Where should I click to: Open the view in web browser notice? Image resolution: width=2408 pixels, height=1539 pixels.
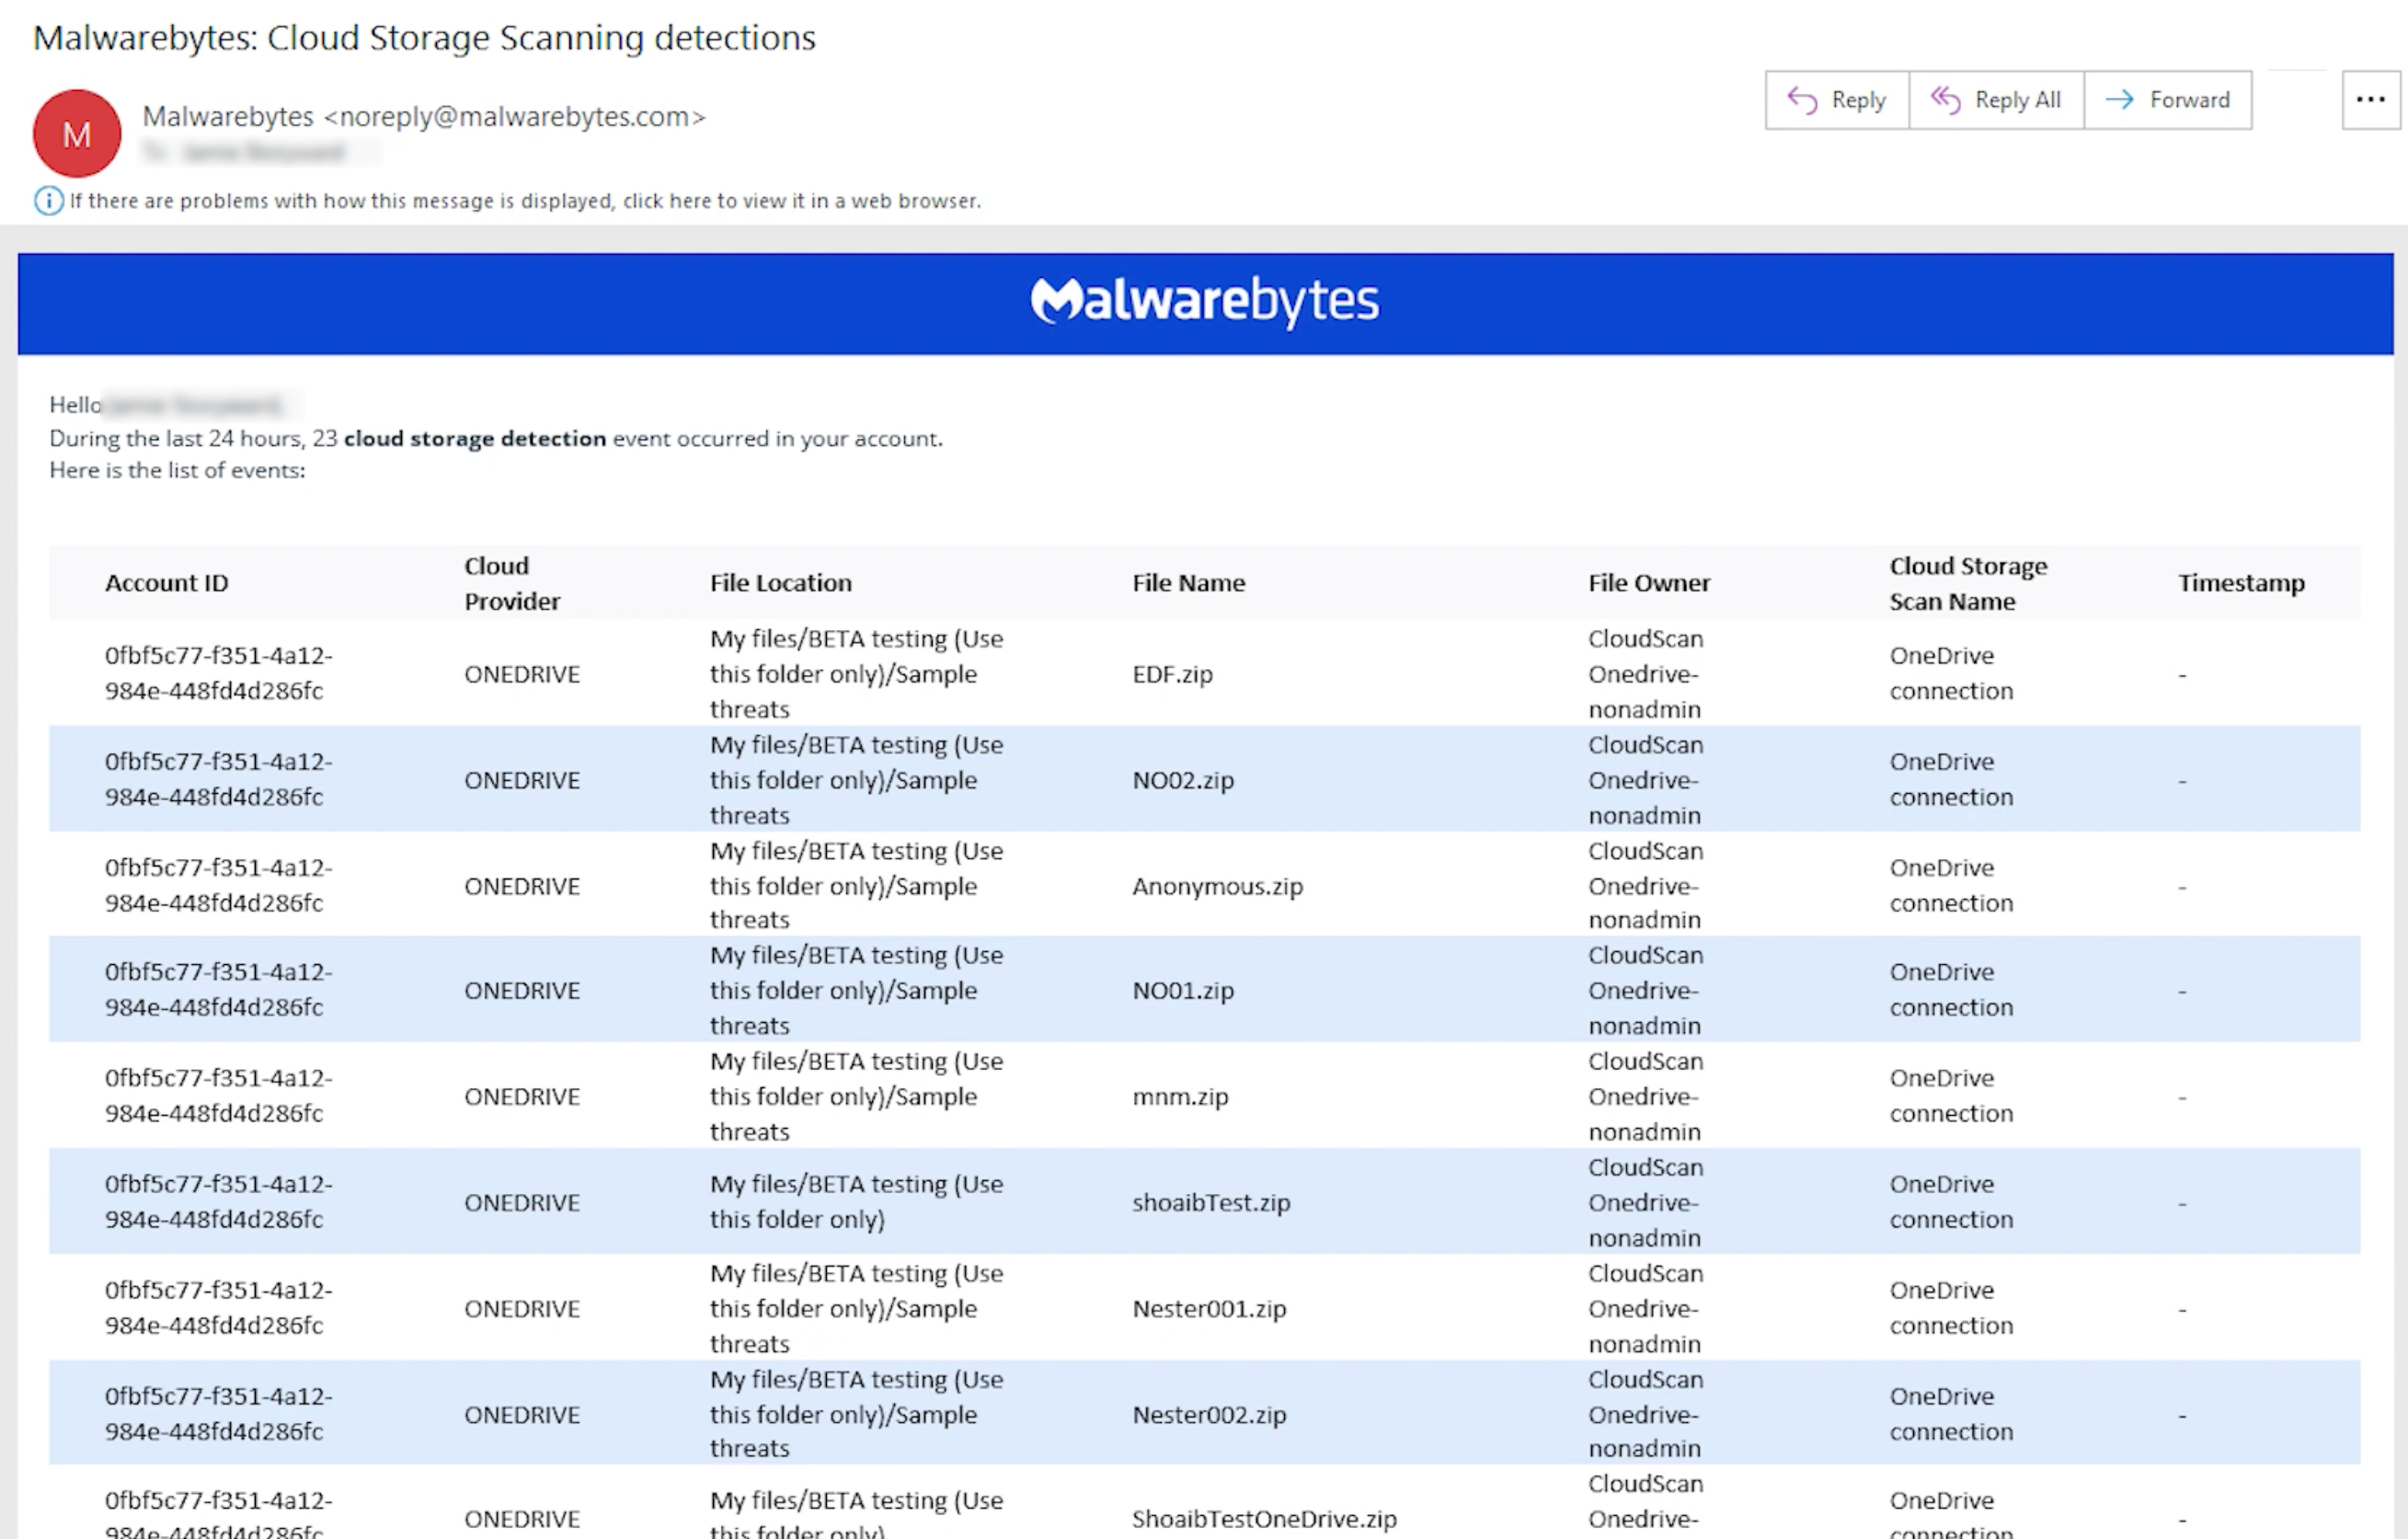coord(525,201)
